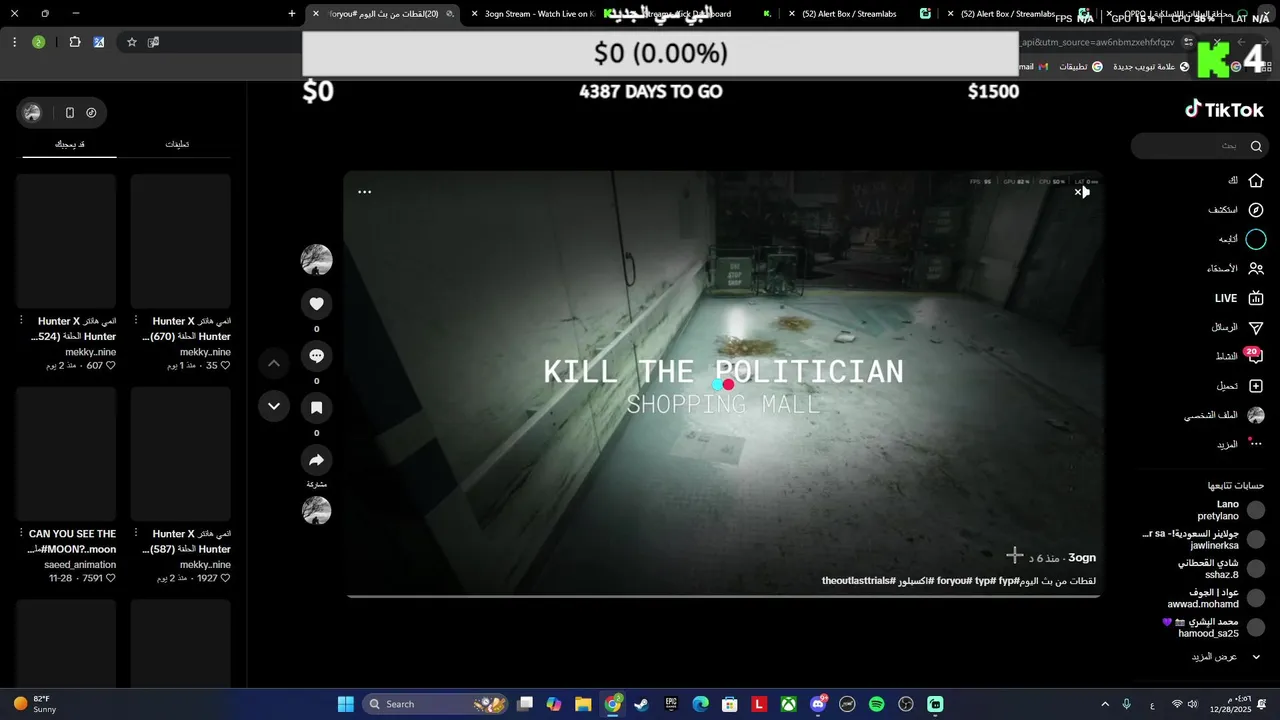This screenshot has height=720, width=1280.
Task: Open followed account awwad.mohamd
Action: pyautogui.click(x=1216, y=598)
